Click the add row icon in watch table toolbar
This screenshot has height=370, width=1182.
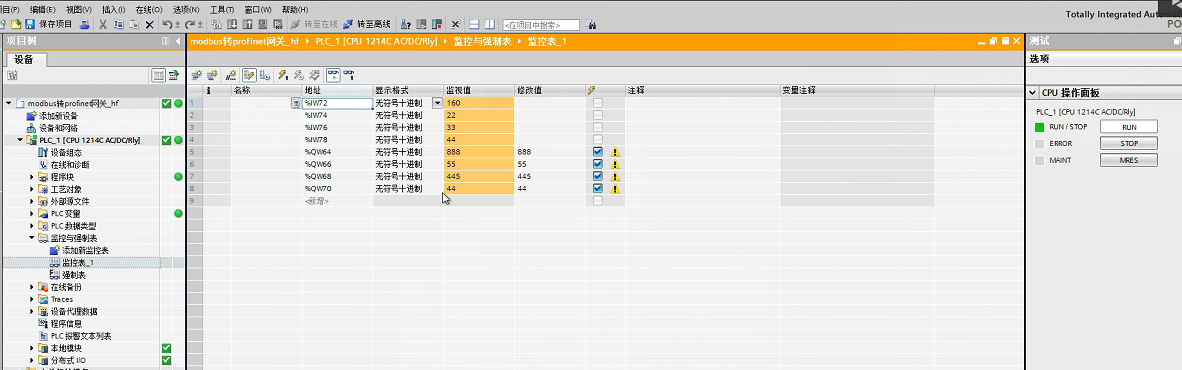tap(211, 75)
